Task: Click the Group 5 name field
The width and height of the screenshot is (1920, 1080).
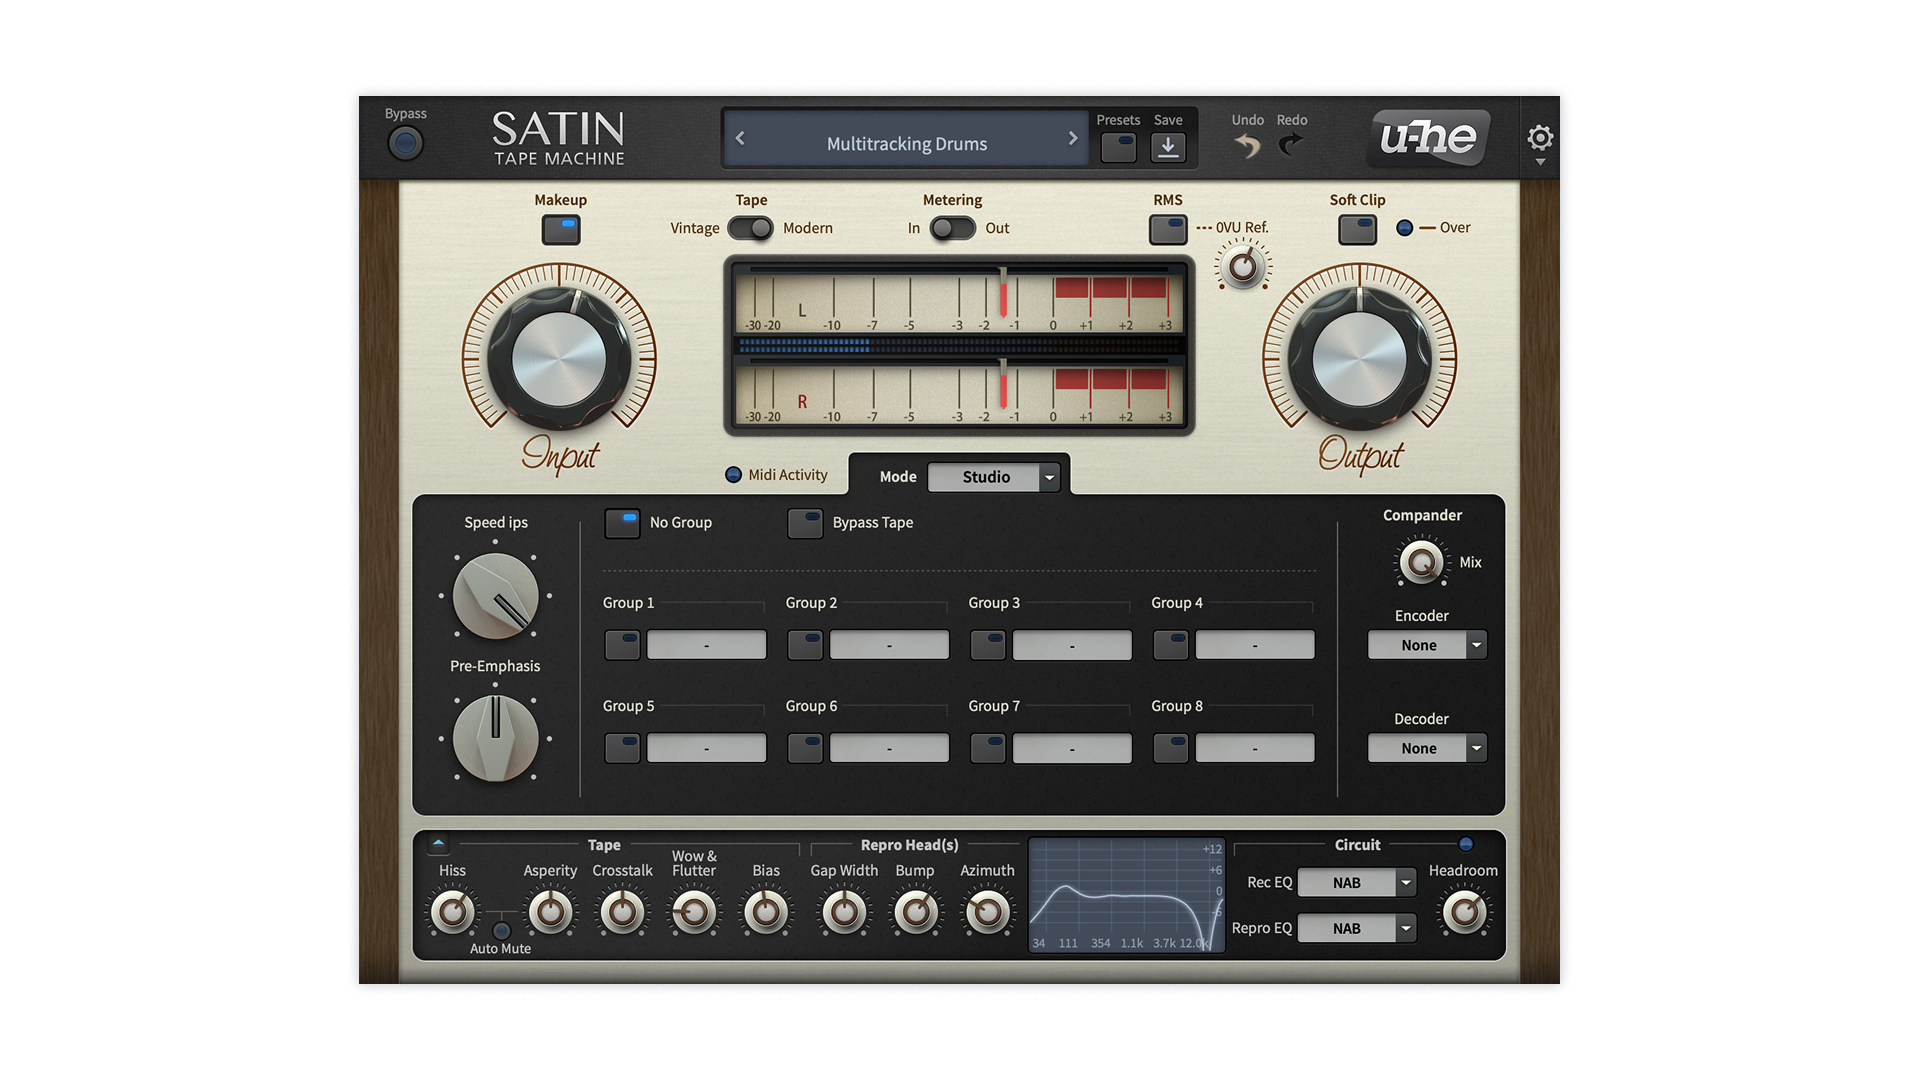Action: [706, 748]
